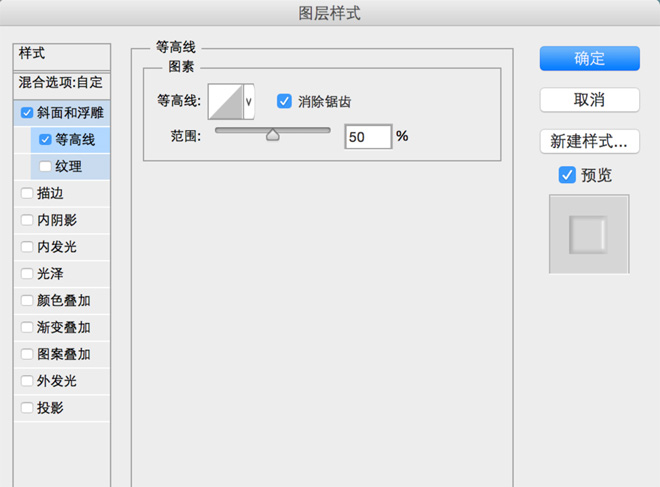Screen dimensions: 660x487
Task: Disable the 预览 preview checkbox
Action: [567, 175]
